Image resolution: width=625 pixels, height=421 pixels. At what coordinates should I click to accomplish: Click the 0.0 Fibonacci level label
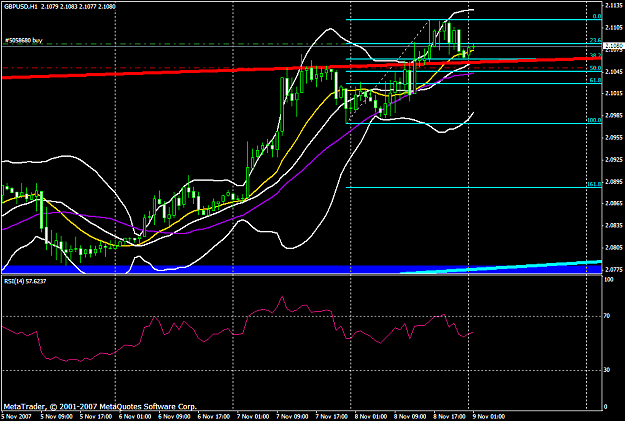(x=597, y=16)
